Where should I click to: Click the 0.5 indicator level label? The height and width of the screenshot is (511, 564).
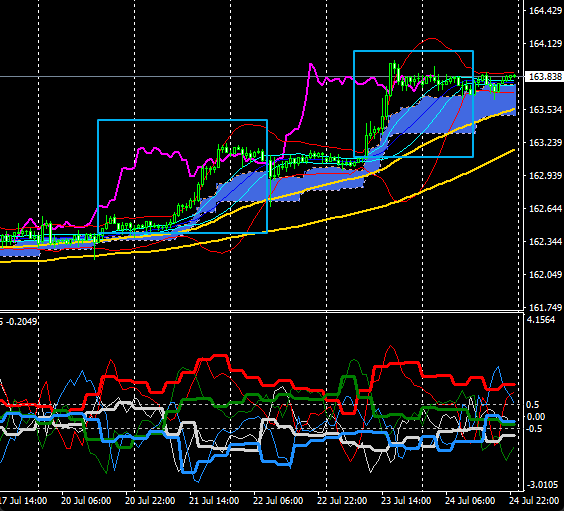click(x=533, y=405)
